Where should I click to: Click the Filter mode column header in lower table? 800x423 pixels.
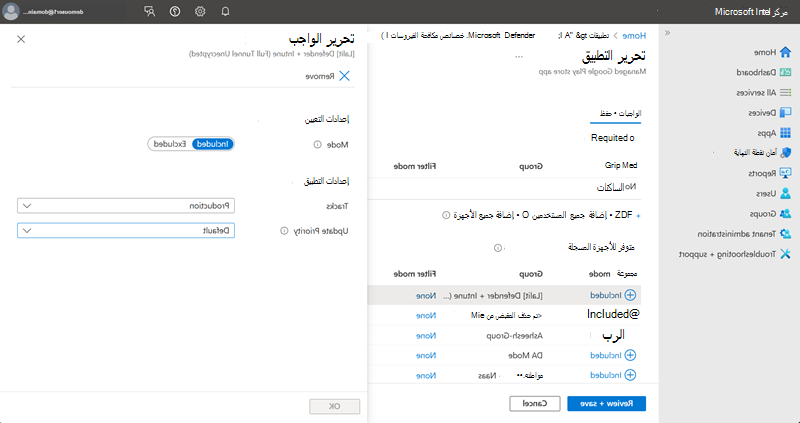point(414,274)
